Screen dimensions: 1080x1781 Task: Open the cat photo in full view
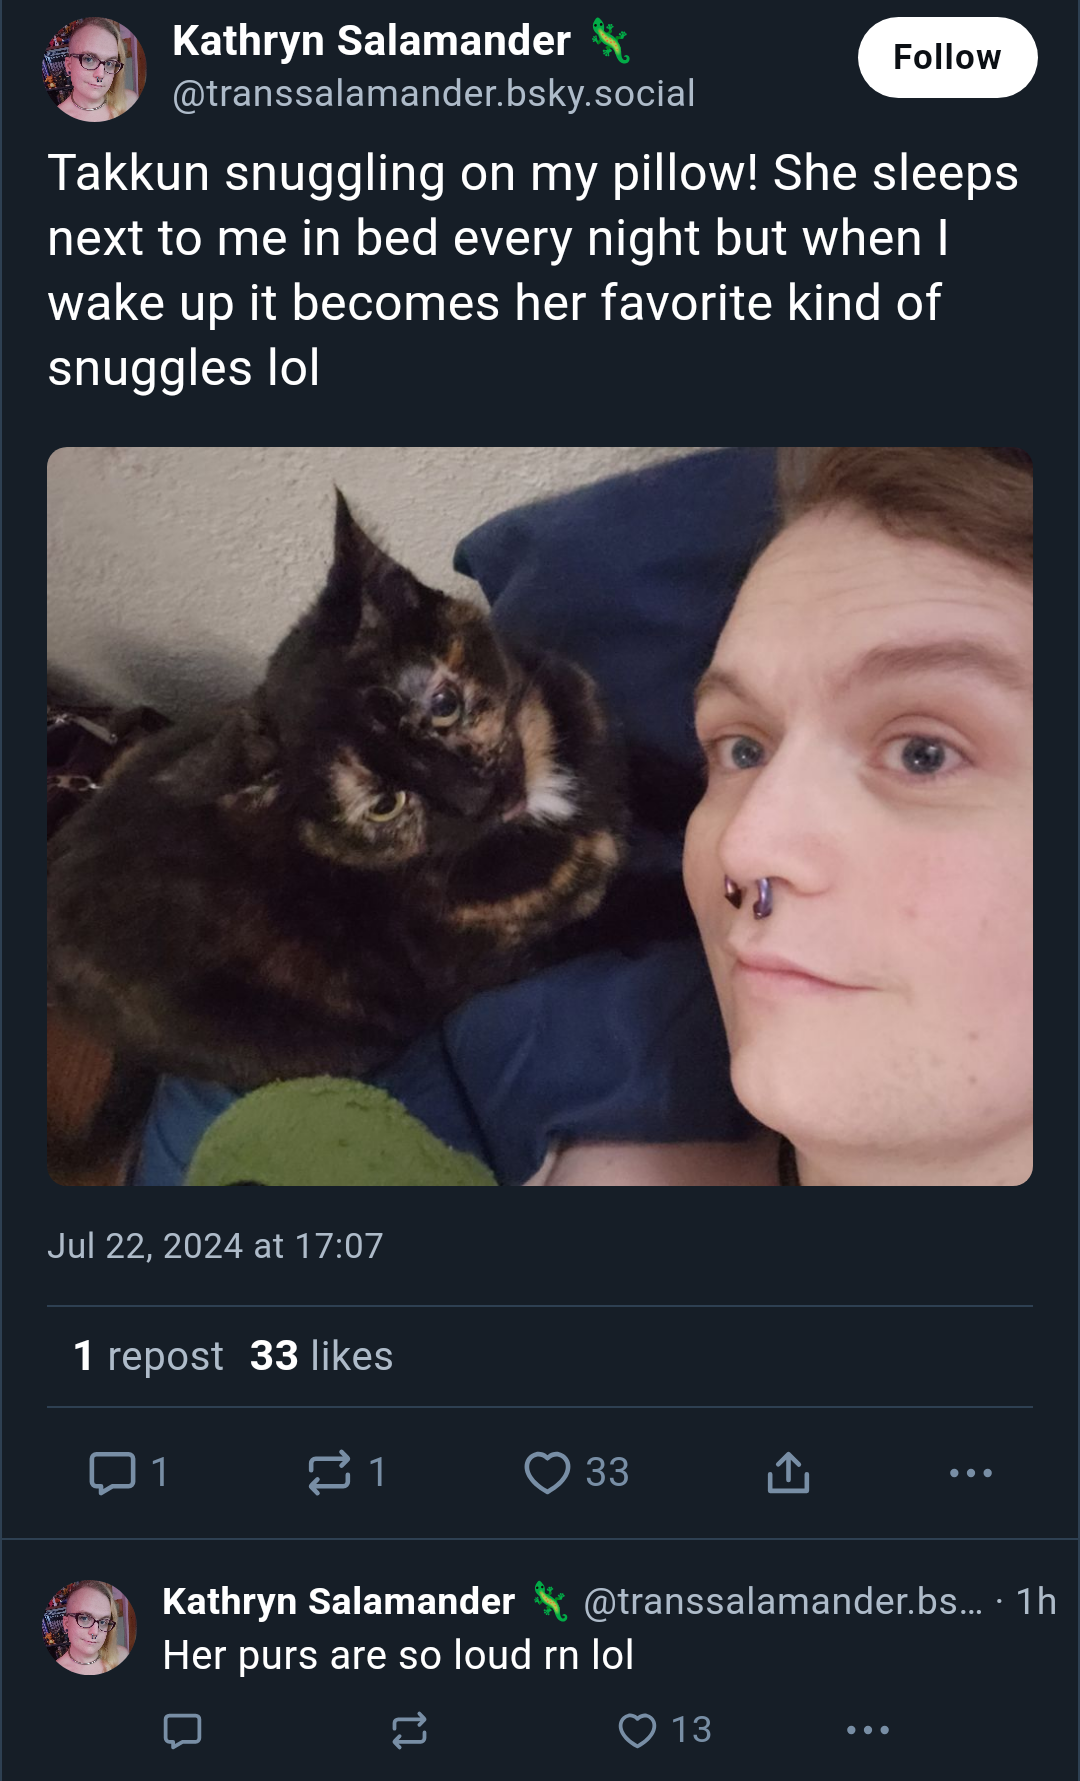tap(540, 816)
